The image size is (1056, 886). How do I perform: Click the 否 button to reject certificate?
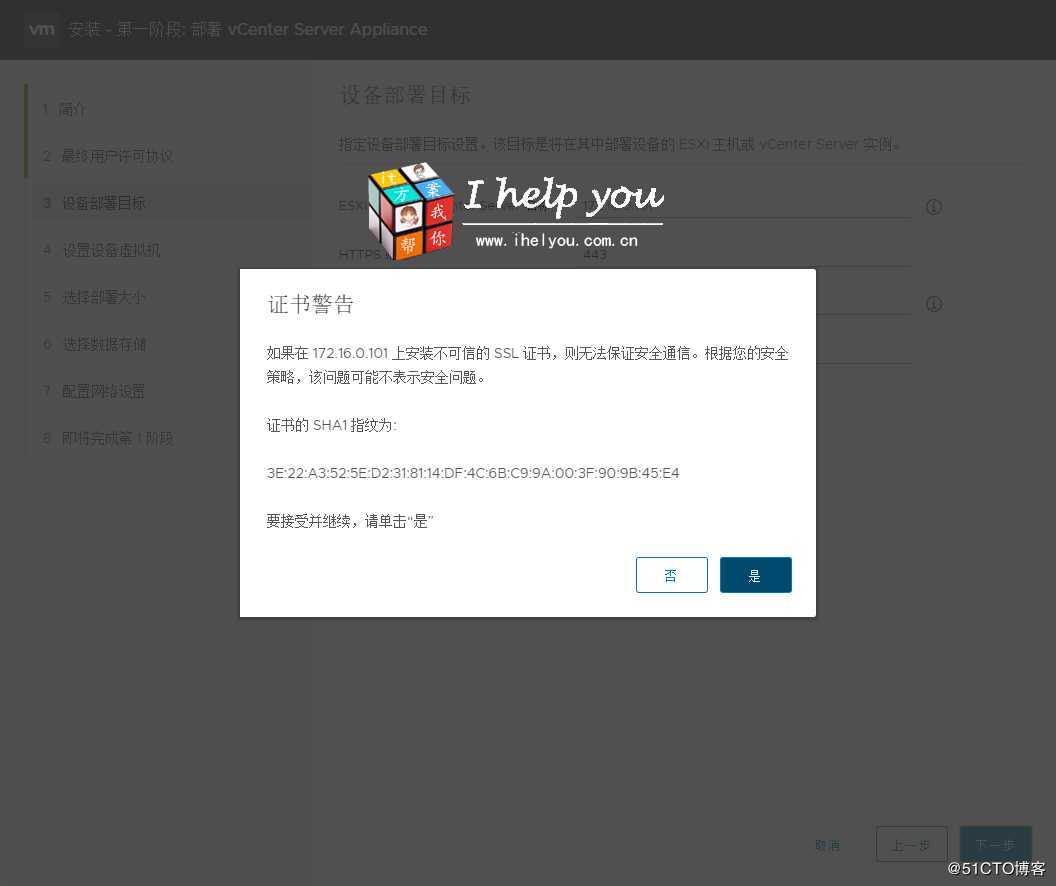pos(671,575)
